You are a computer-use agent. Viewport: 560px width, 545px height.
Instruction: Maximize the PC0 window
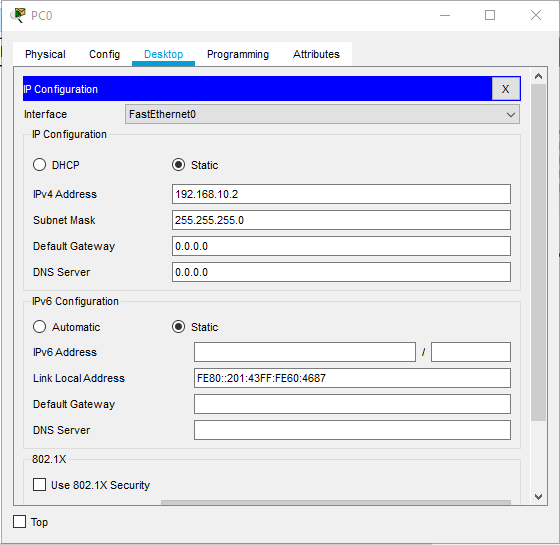tap(490, 15)
